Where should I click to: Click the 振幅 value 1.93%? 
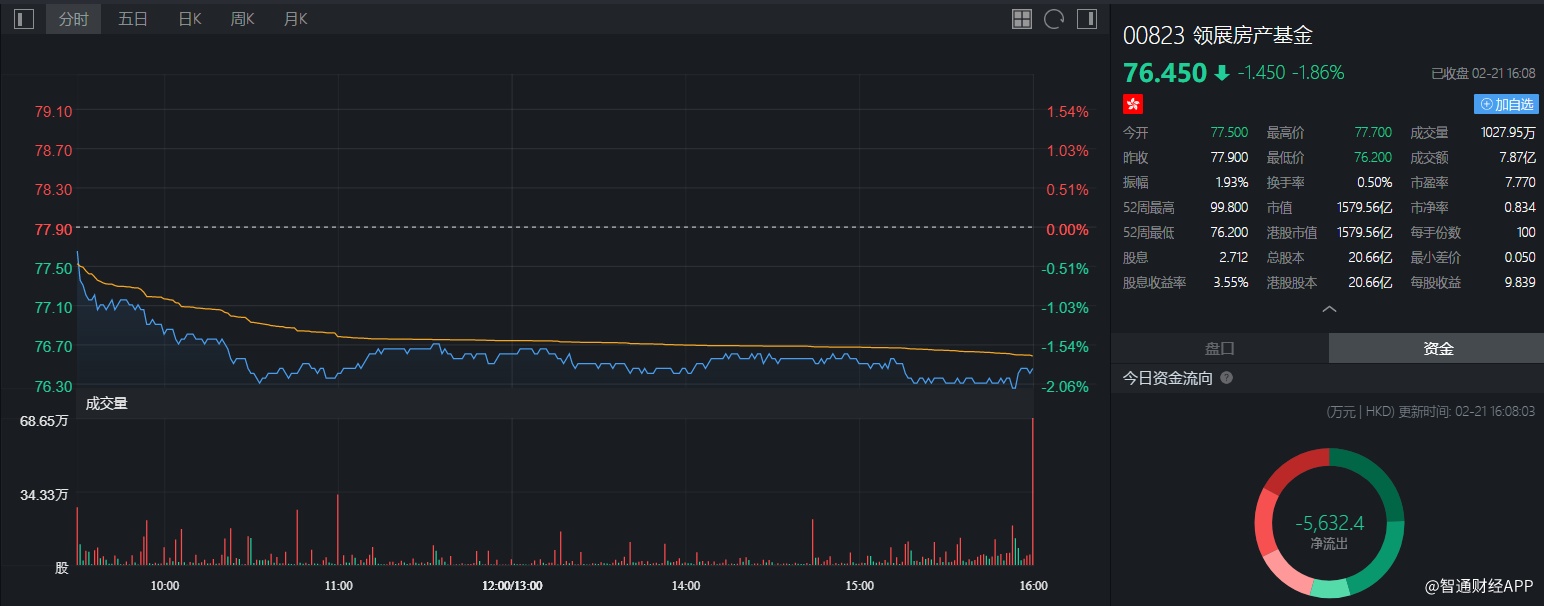click(1232, 183)
